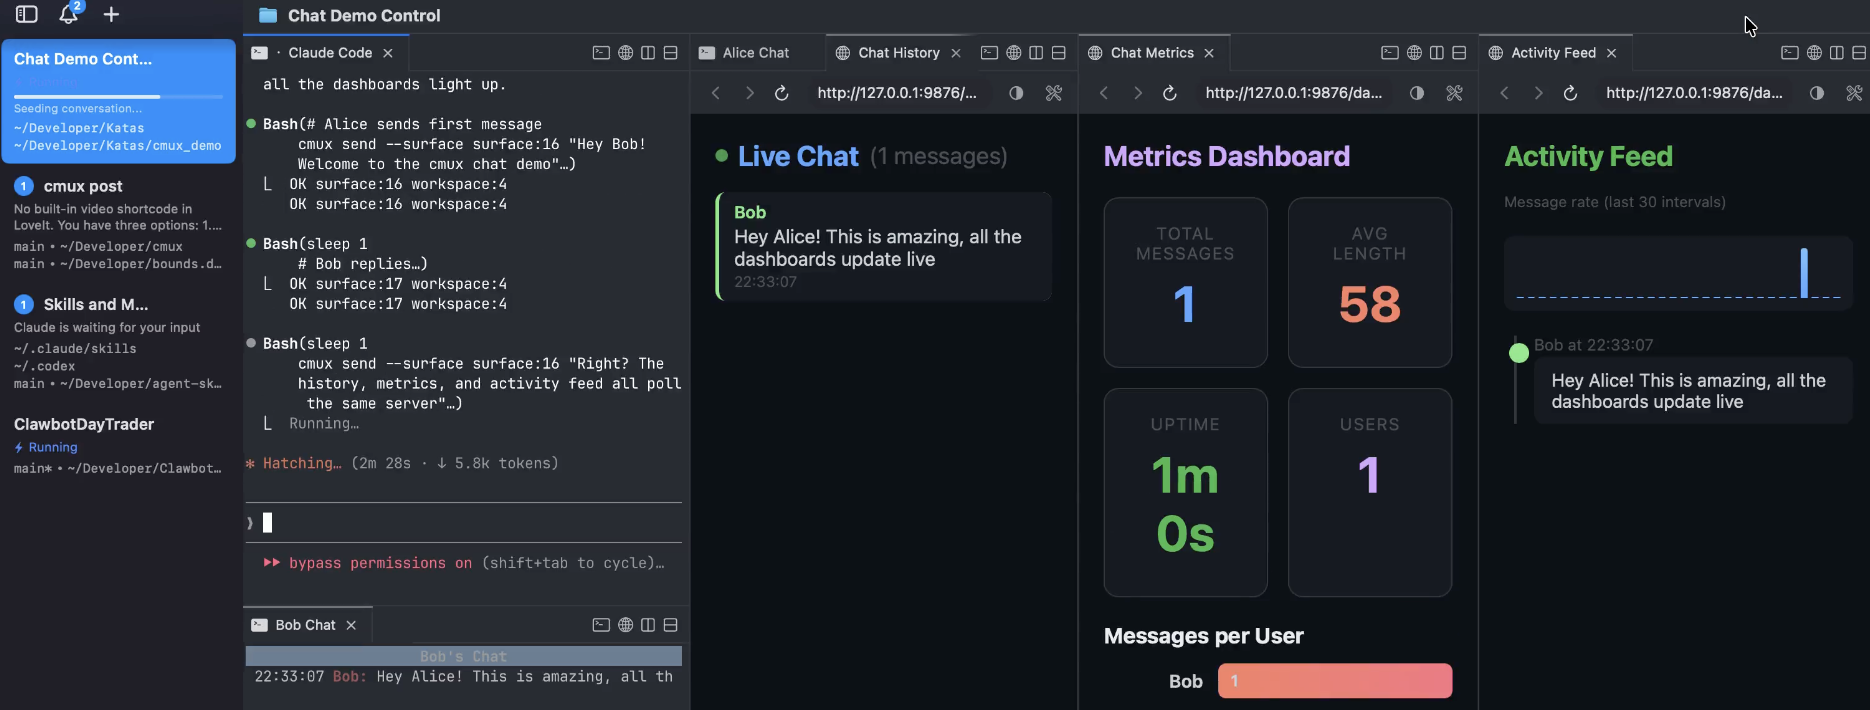
Task: Click Bob's messages-per-user bar
Action: [x=1334, y=681]
